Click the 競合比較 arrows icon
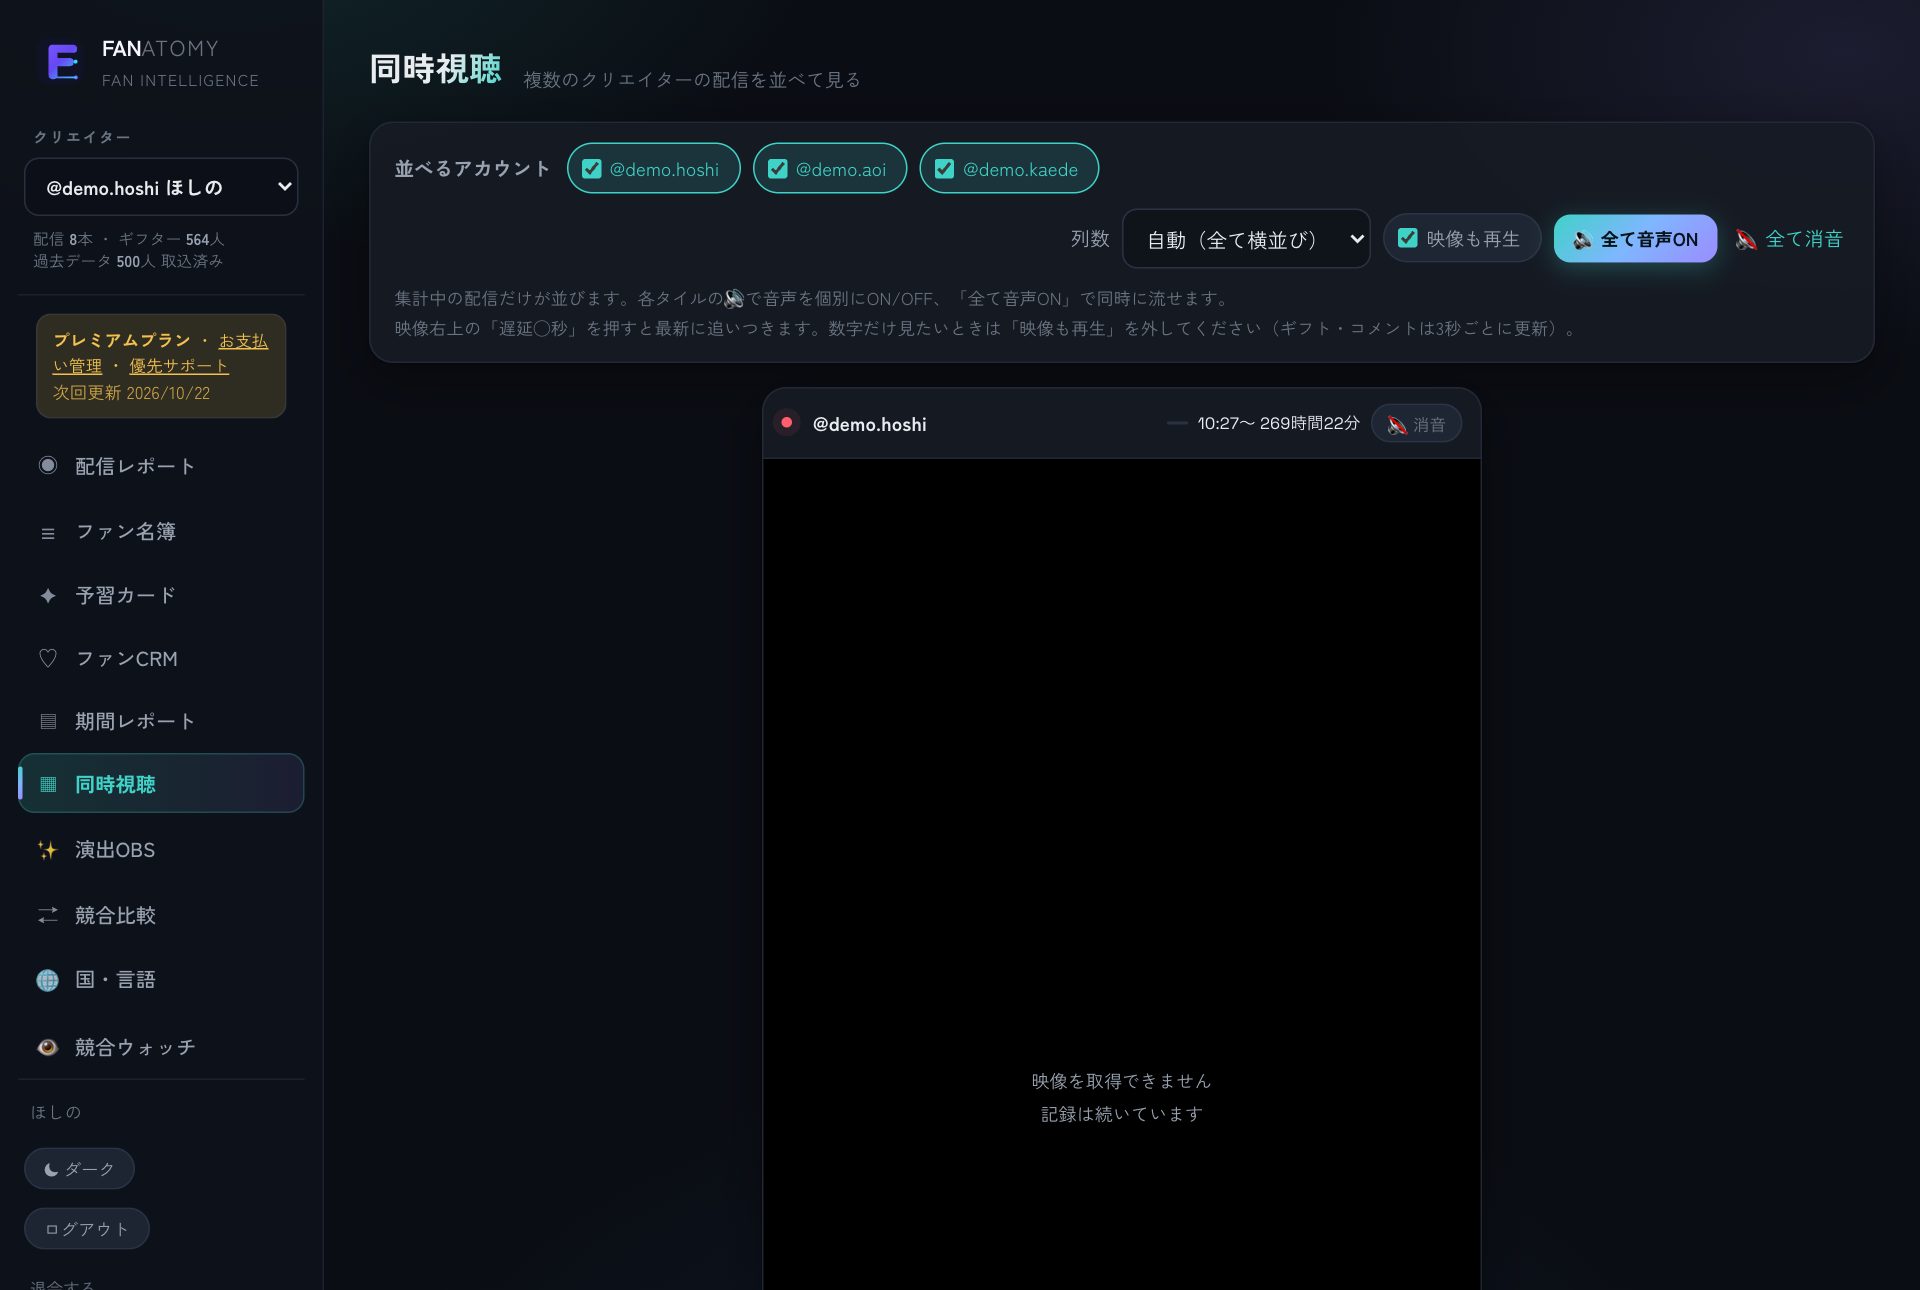 coord(48,916)
